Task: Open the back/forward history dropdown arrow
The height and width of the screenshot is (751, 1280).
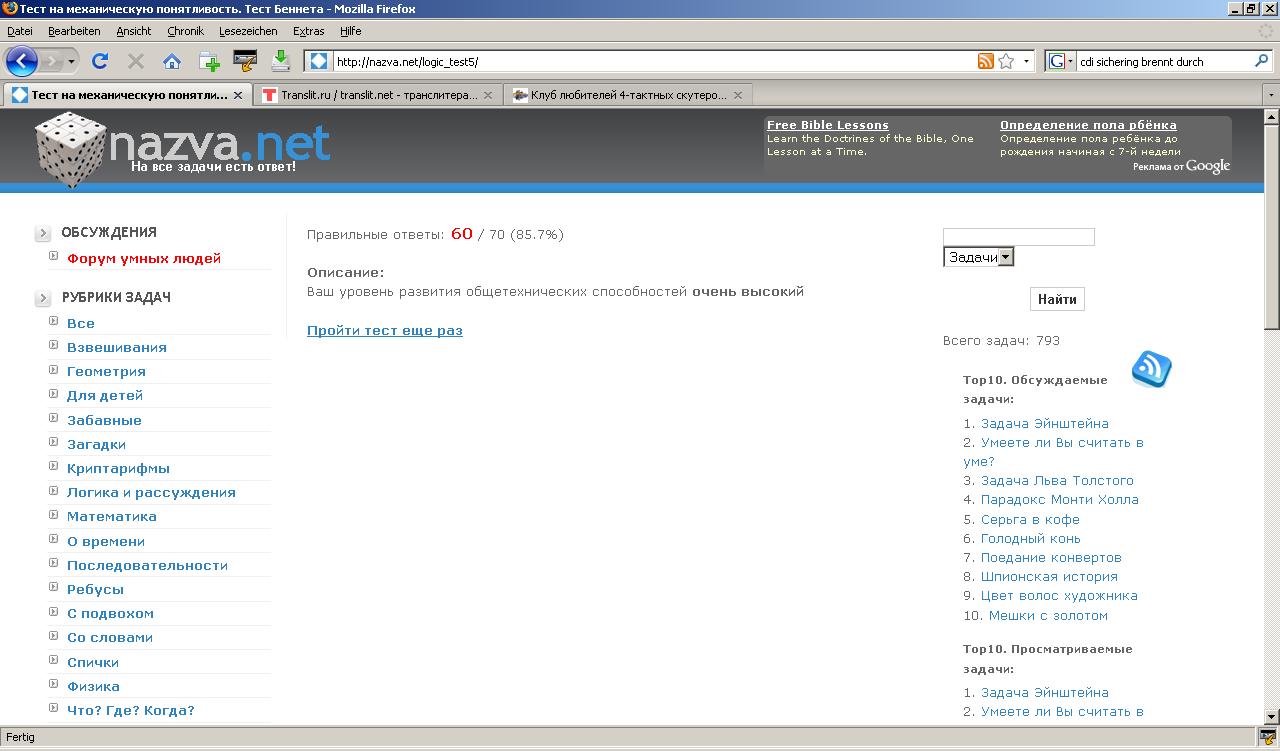Action: pyautogui.click(x=71, y=61)
